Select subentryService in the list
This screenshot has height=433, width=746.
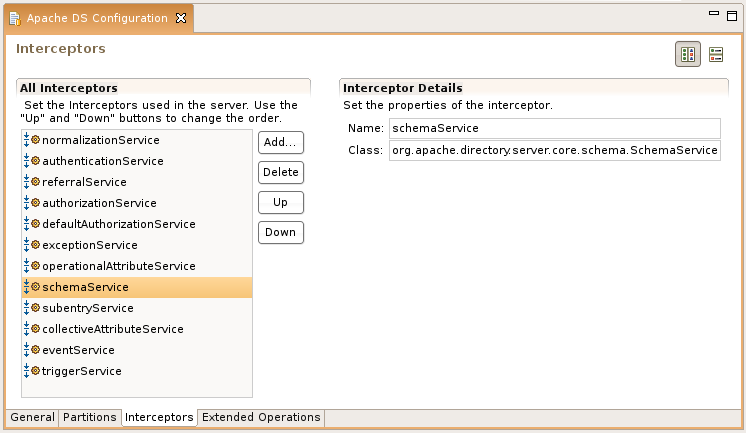tap(87, 308)
